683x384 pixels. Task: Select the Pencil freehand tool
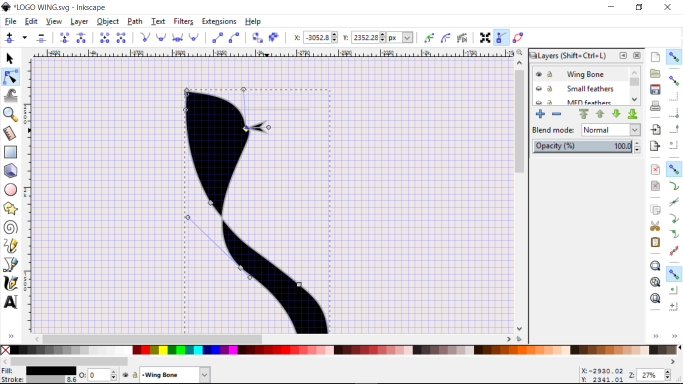tap(10, 246)
